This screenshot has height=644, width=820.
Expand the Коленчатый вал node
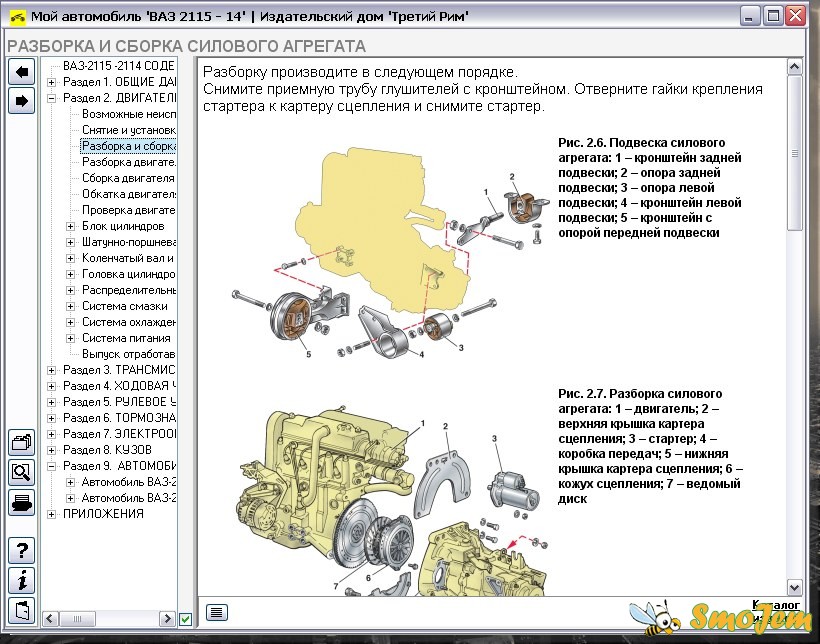[70, 258]
